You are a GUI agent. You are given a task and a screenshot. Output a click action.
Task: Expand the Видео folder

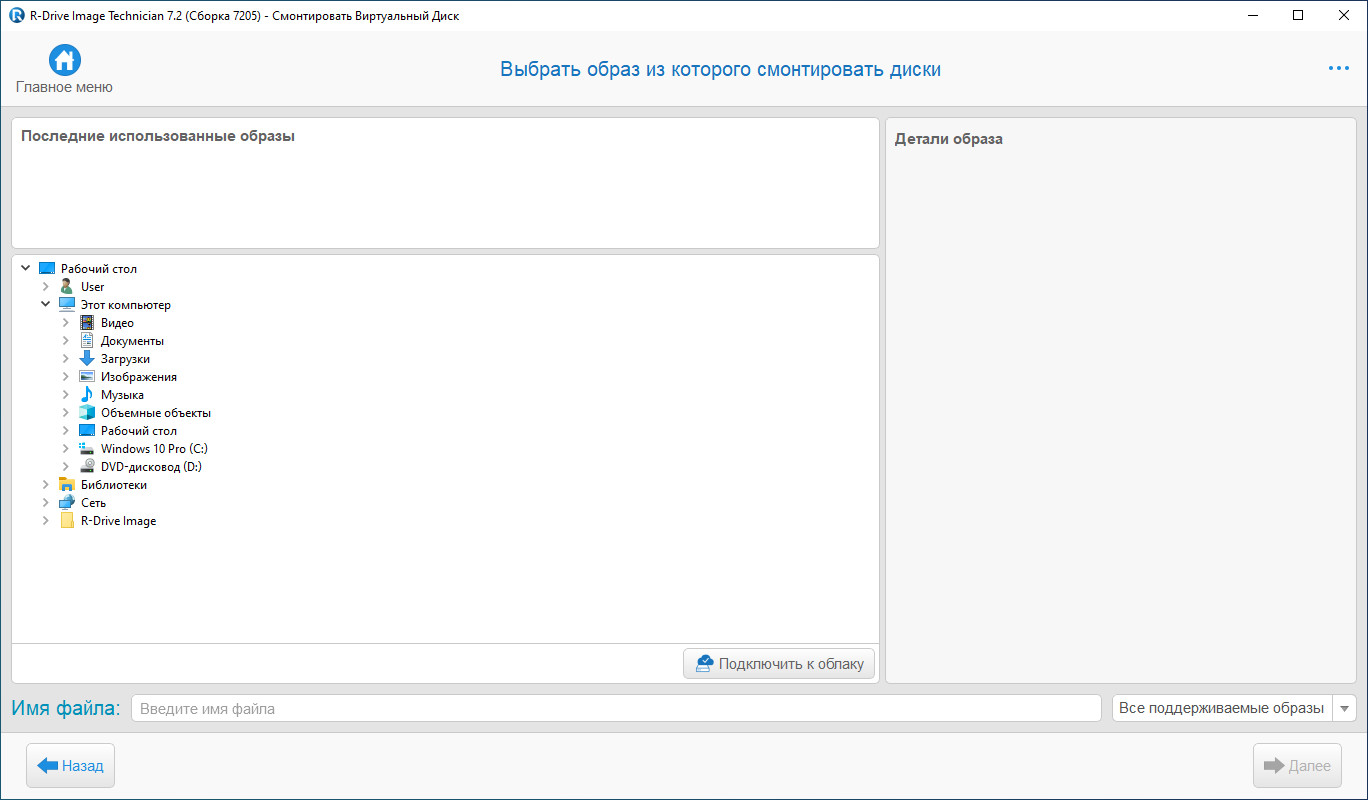[x=65, y=323]
